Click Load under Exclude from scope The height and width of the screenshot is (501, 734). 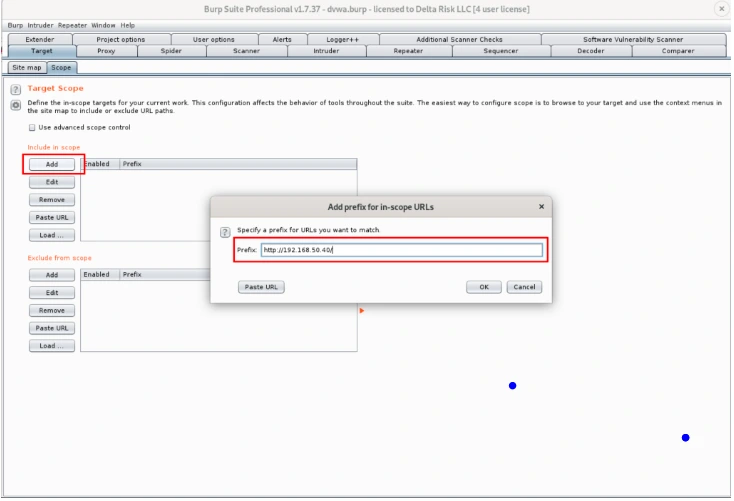[x=51, y=346]
